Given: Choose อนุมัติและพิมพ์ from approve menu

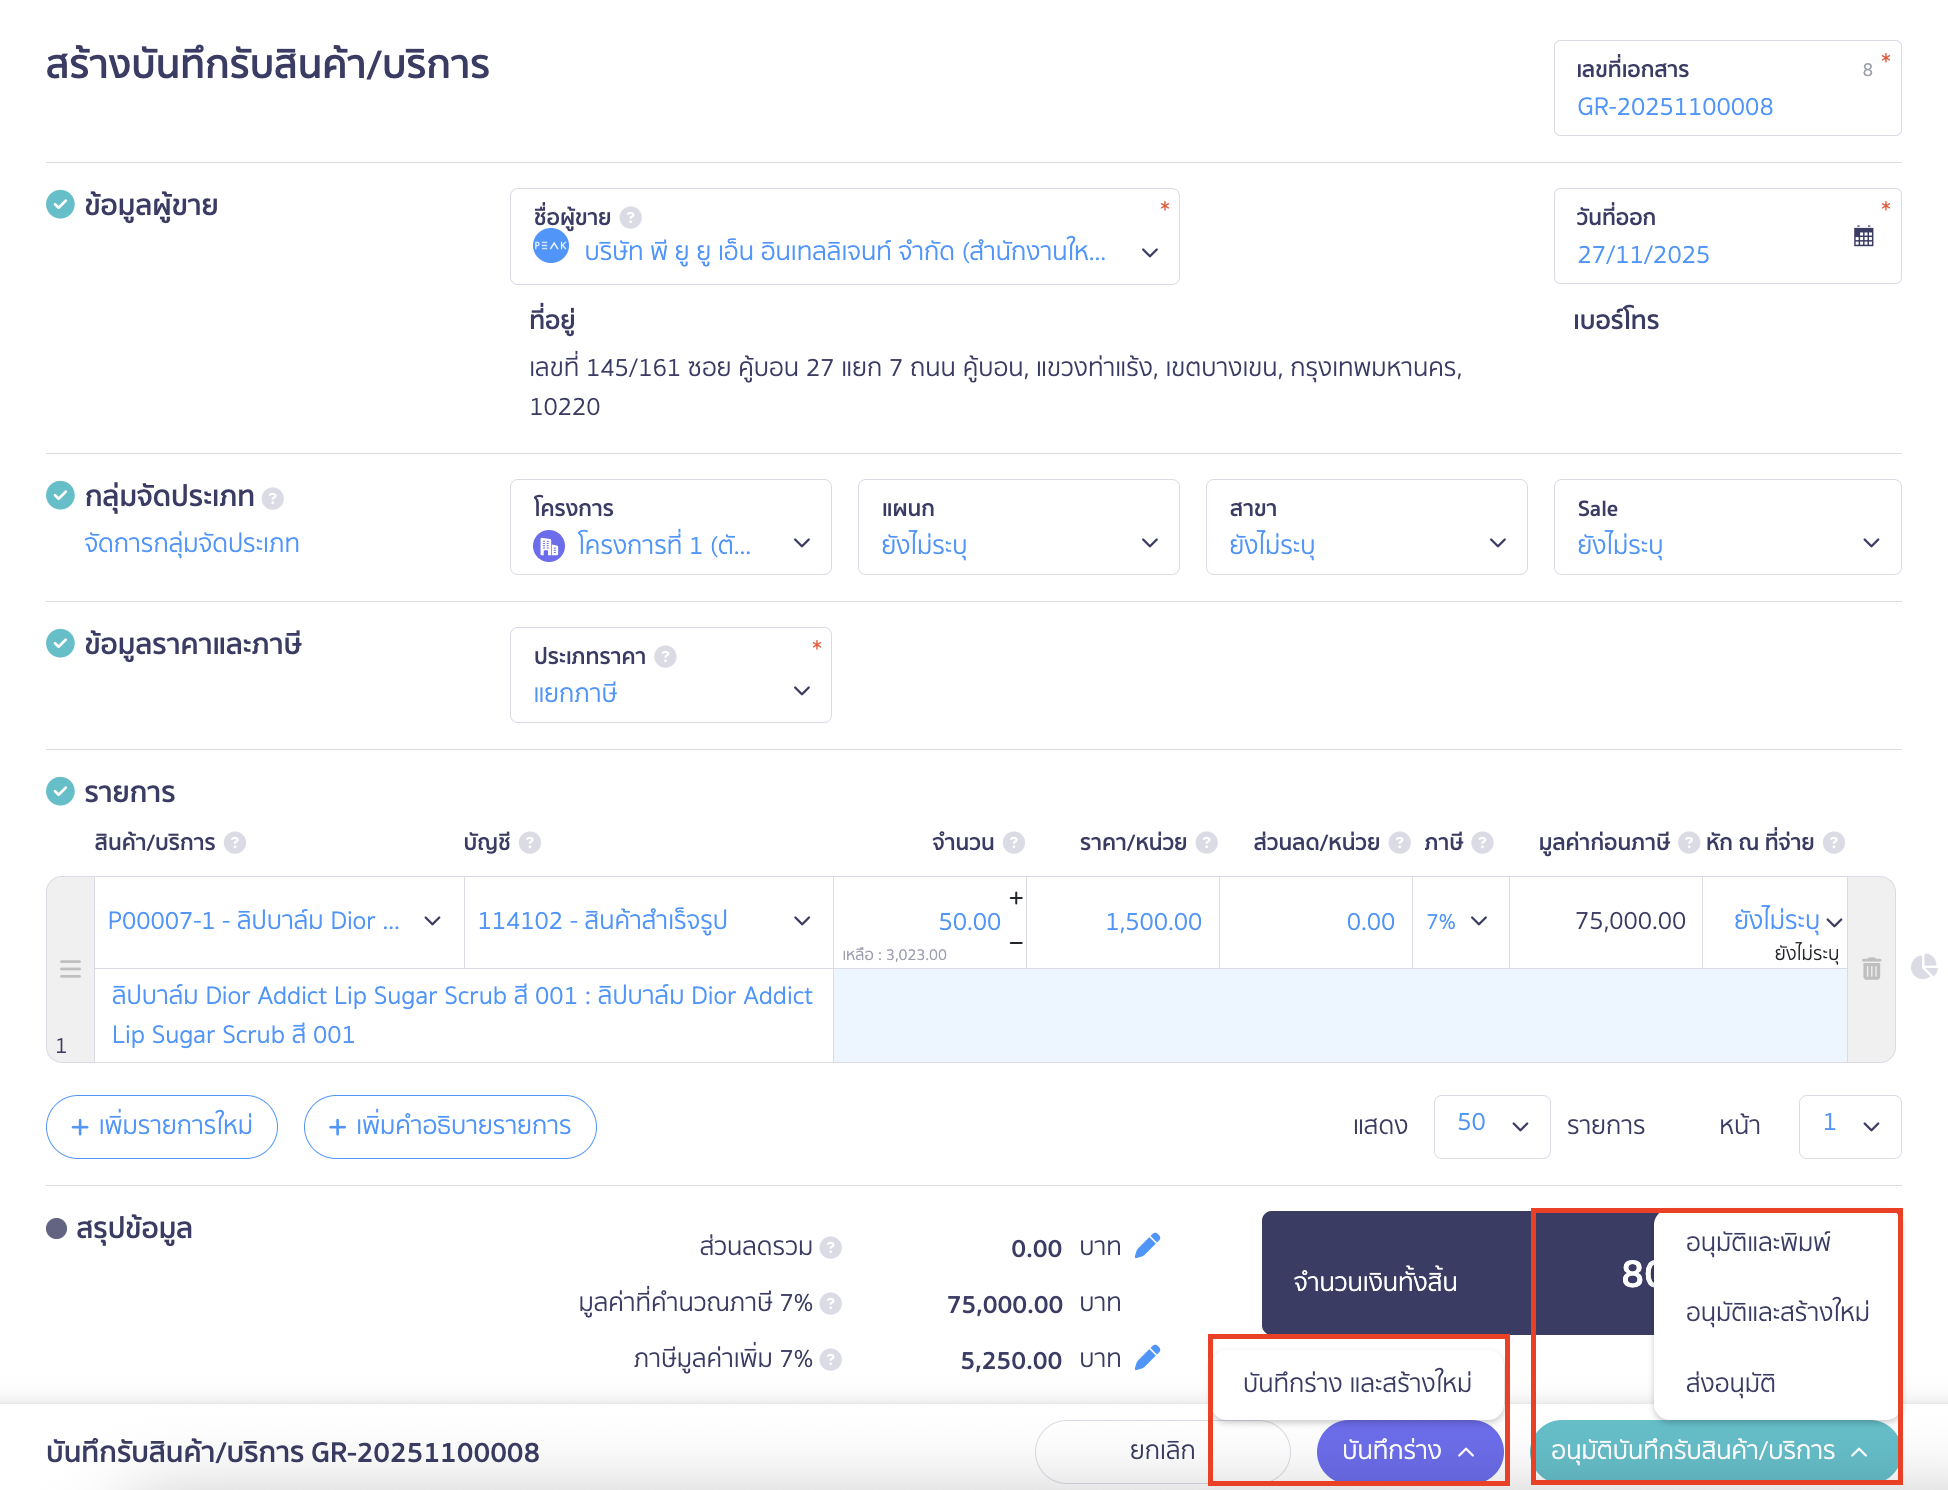Looking at the screenshot, I should 1757,1242.
